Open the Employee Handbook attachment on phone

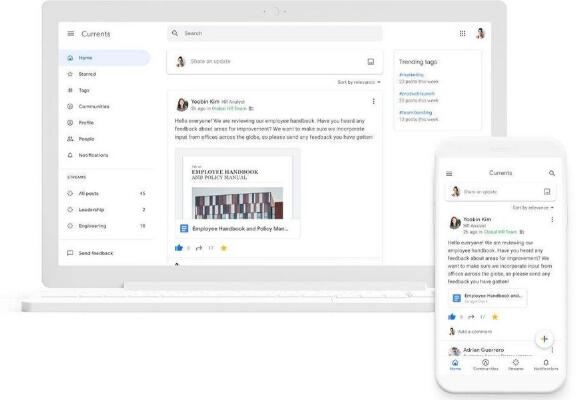coord(488,298)
